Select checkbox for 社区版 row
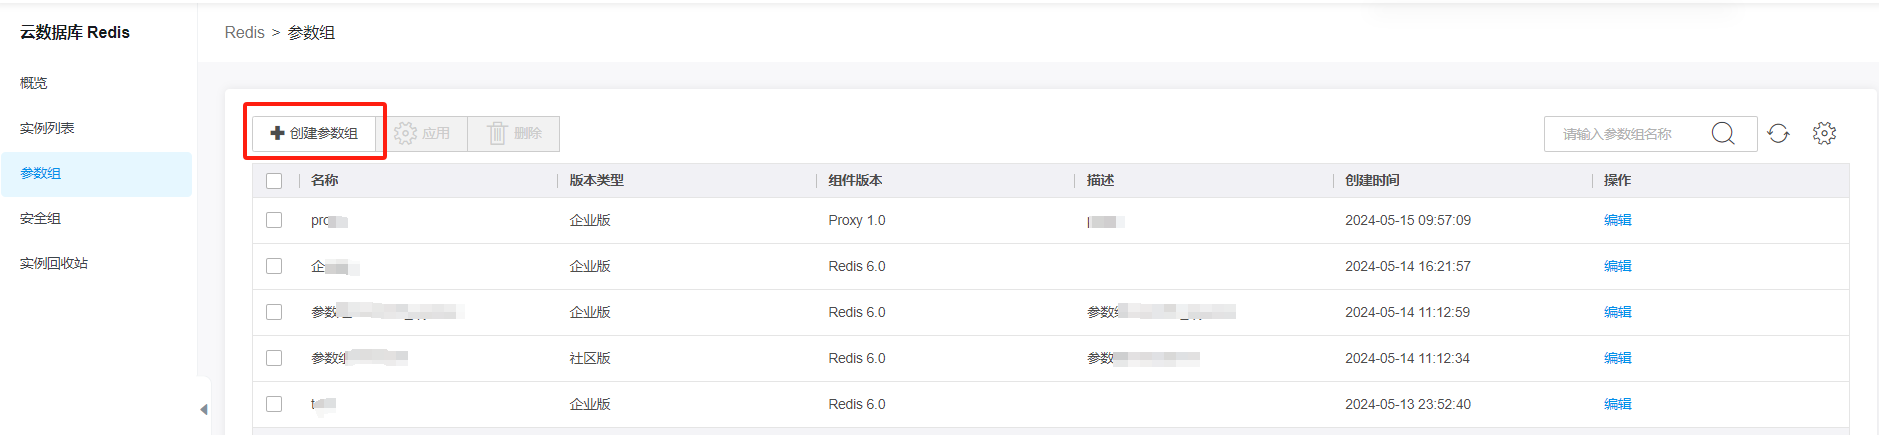The width and height of the screenshot is (1879, 435). point(274,358)
